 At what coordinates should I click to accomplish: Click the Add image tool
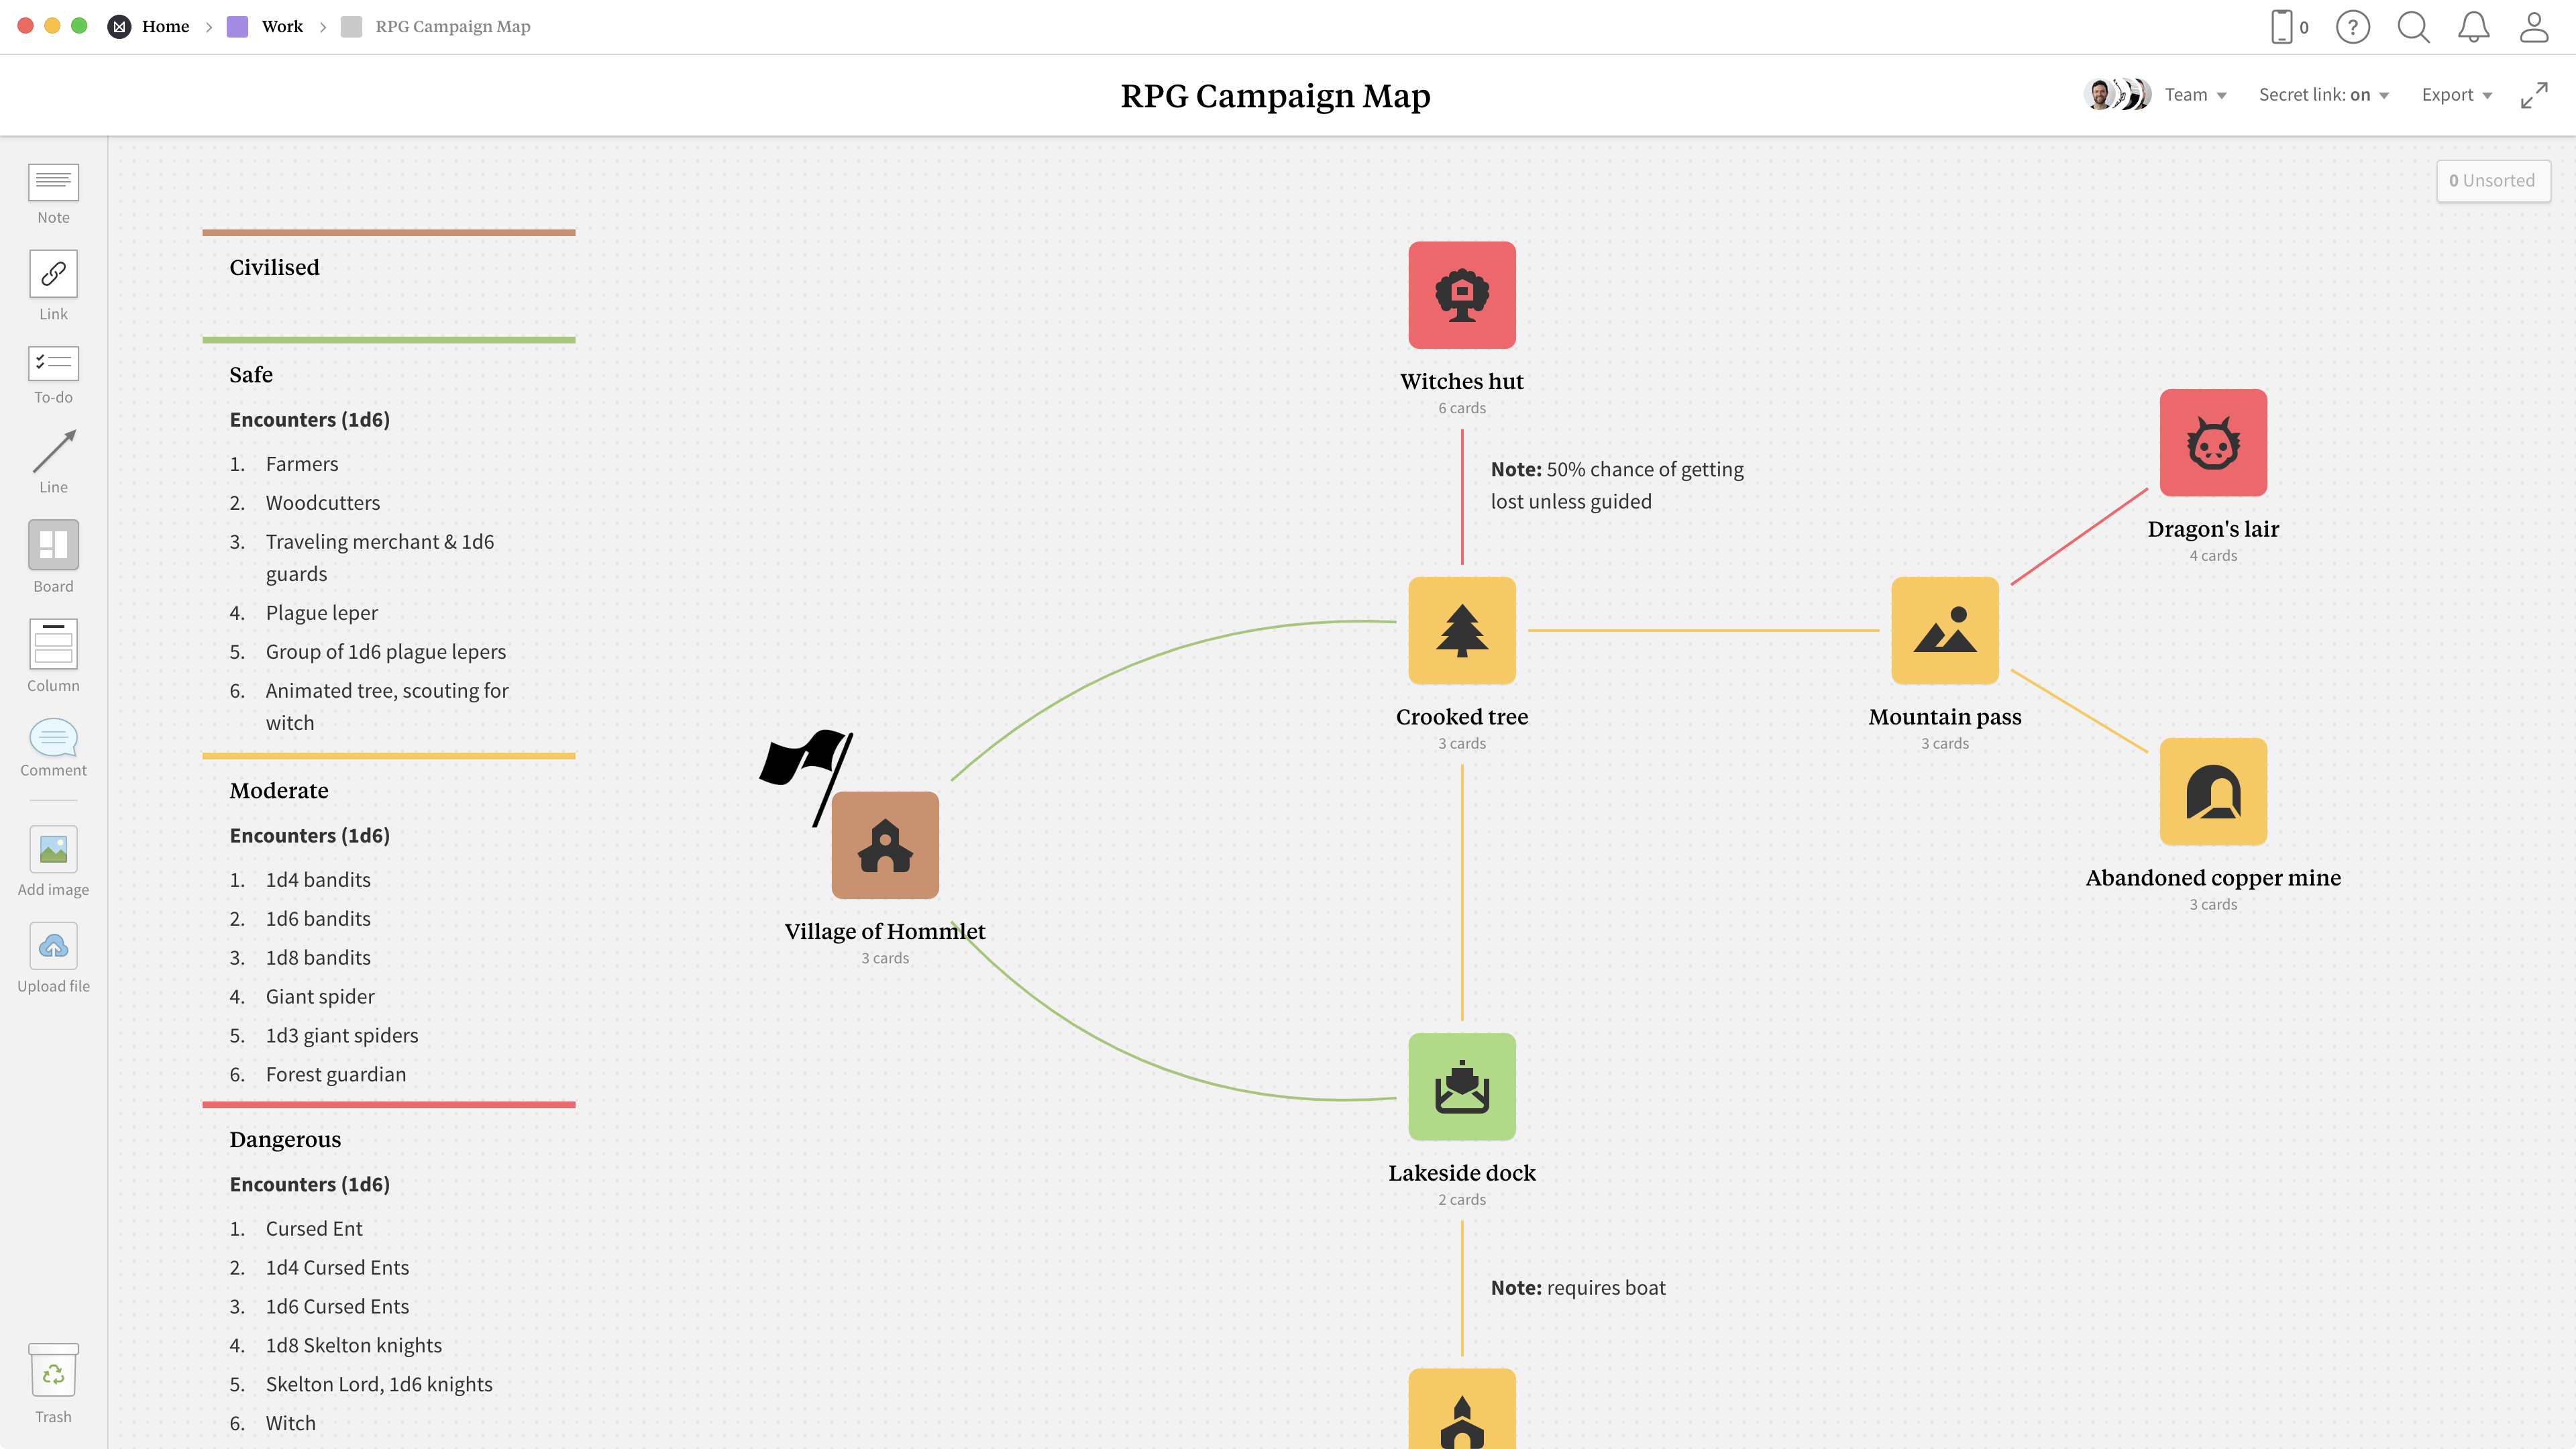53,850
